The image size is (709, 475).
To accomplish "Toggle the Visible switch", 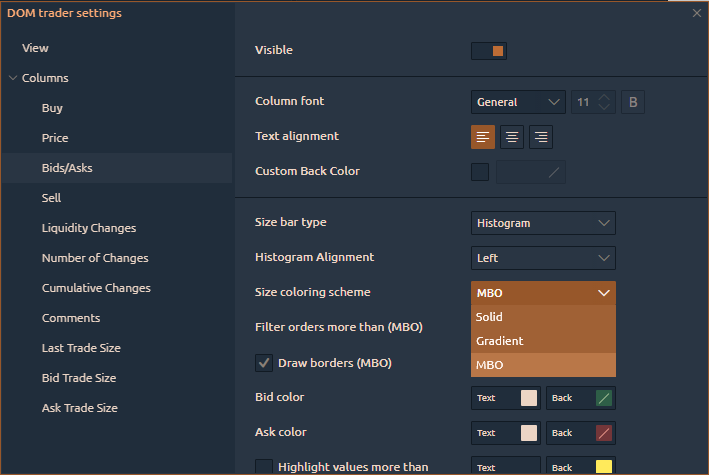I will (x=489, y=50).
